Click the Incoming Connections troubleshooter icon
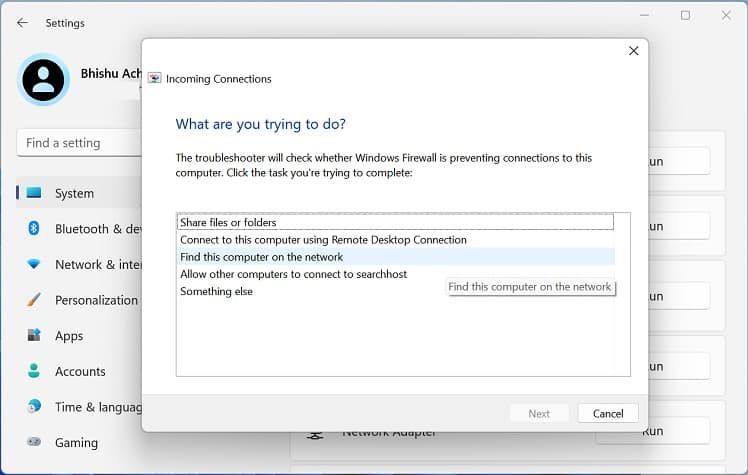The image size is (748, 475). click(x=154, y=78)
